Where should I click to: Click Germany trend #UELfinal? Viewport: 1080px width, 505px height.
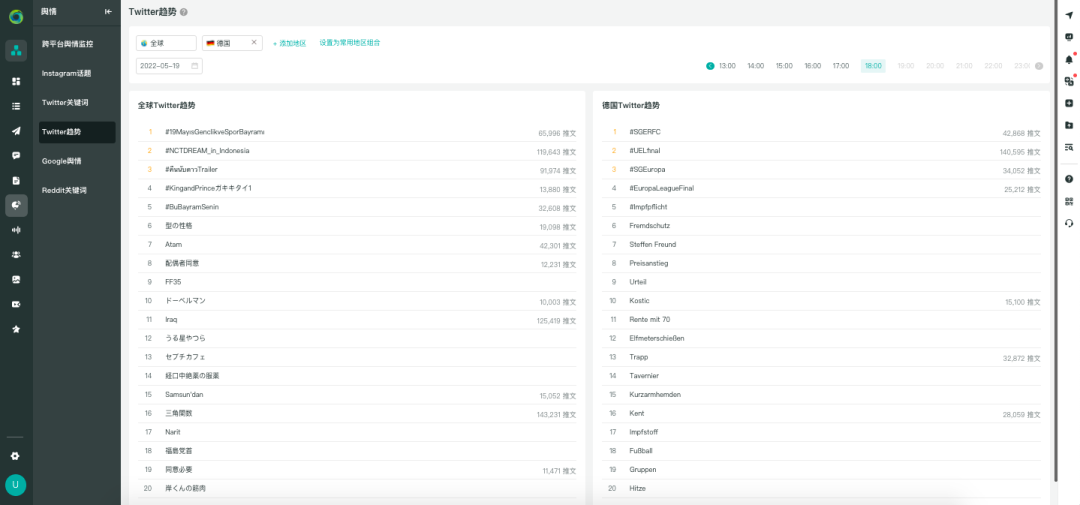(x=644, y=151)
